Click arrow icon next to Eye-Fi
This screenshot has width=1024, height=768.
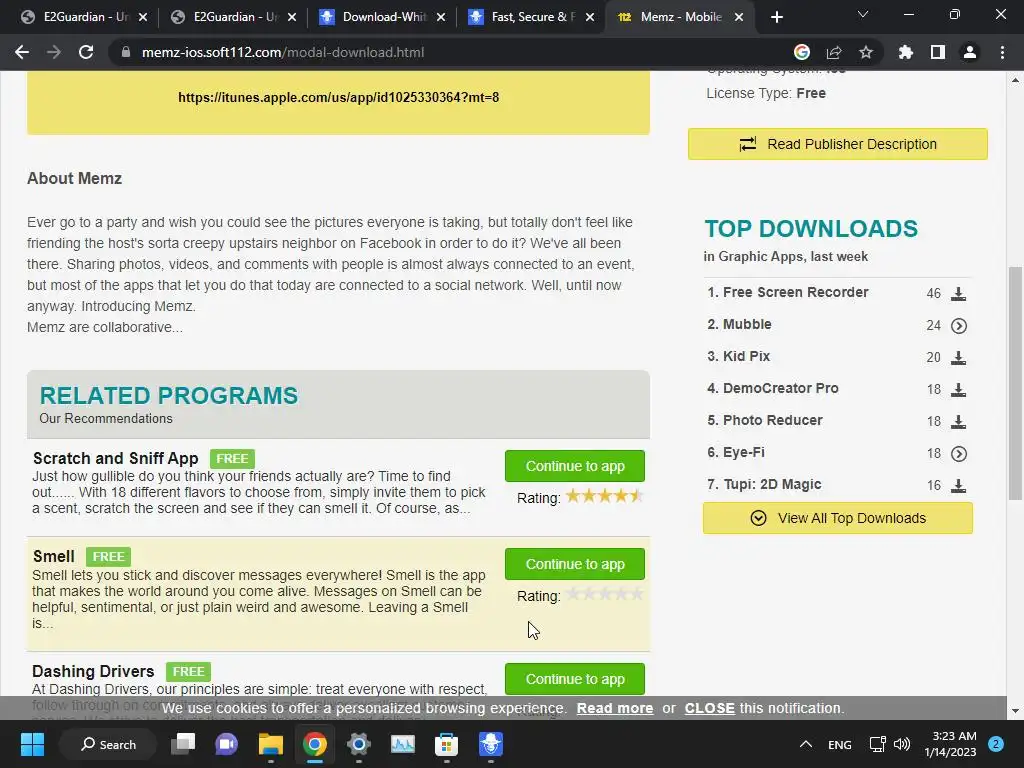pyautogui.click(x=958, y=454)
